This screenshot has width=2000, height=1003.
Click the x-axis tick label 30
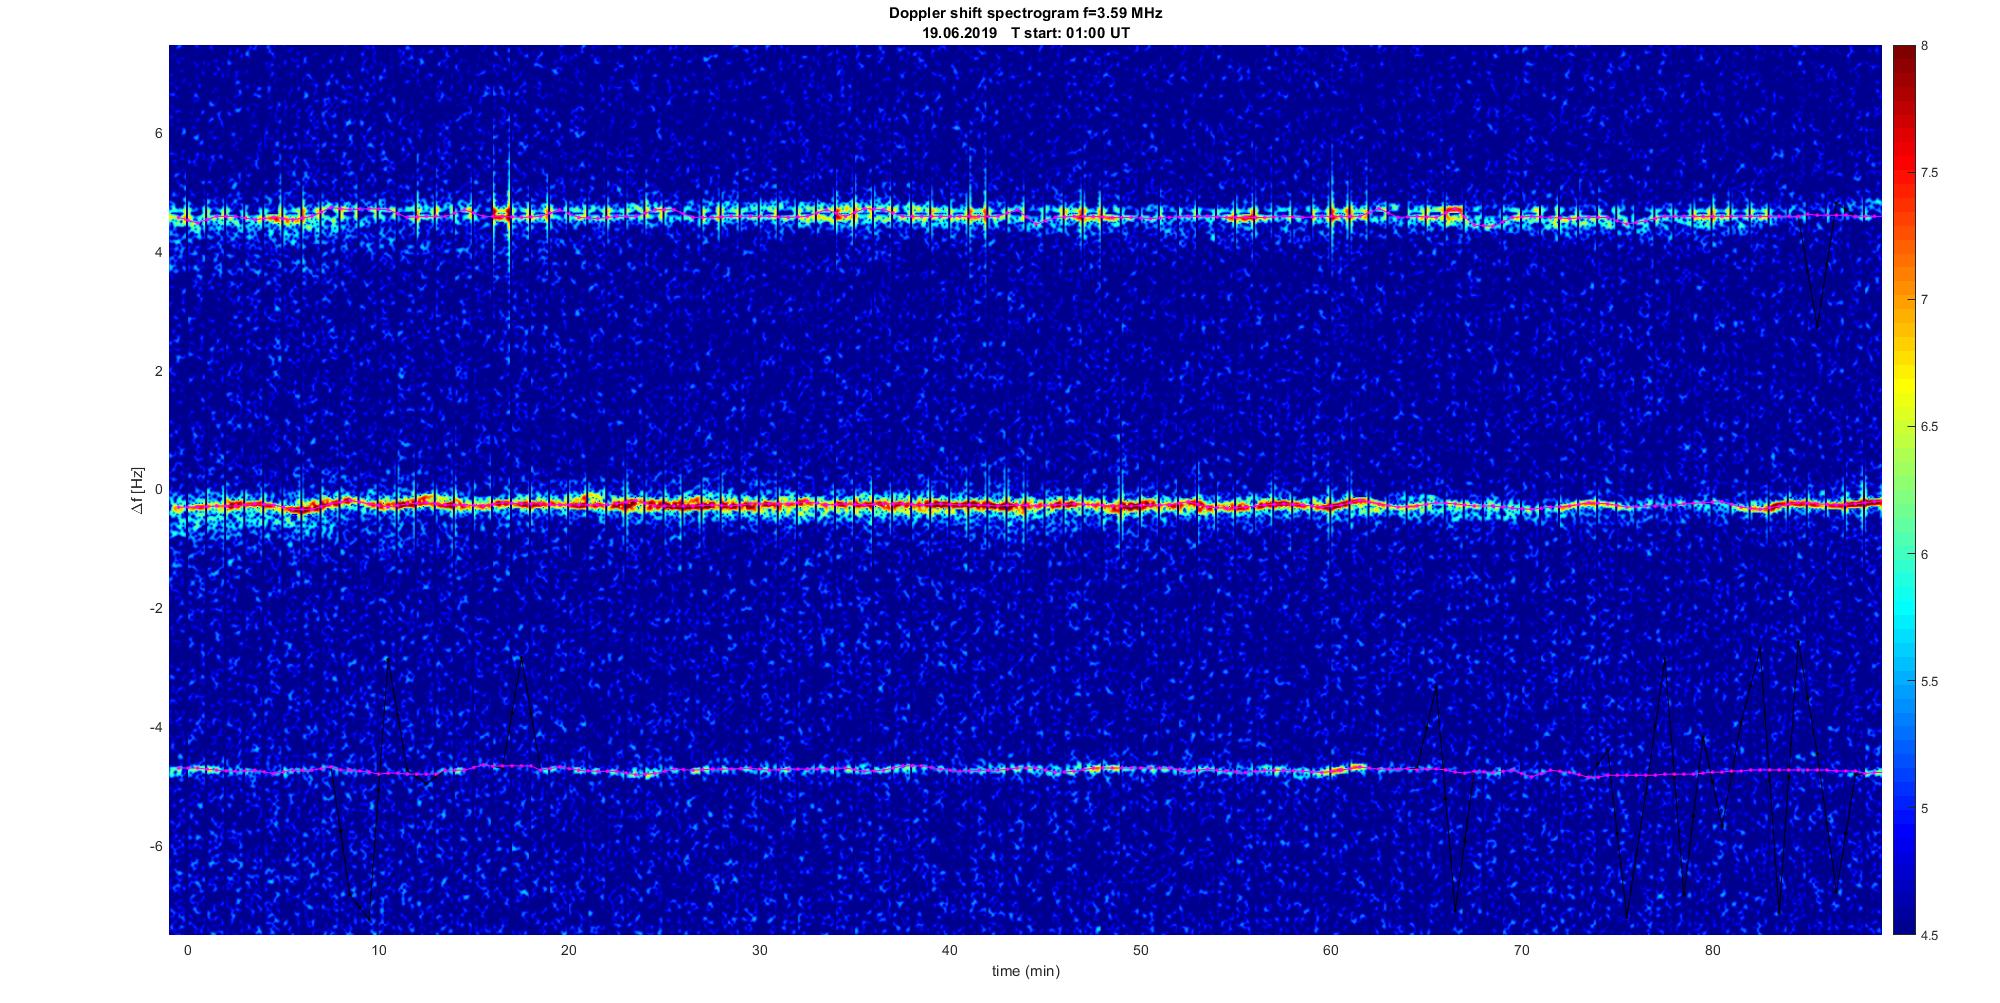tap(759, 950)
